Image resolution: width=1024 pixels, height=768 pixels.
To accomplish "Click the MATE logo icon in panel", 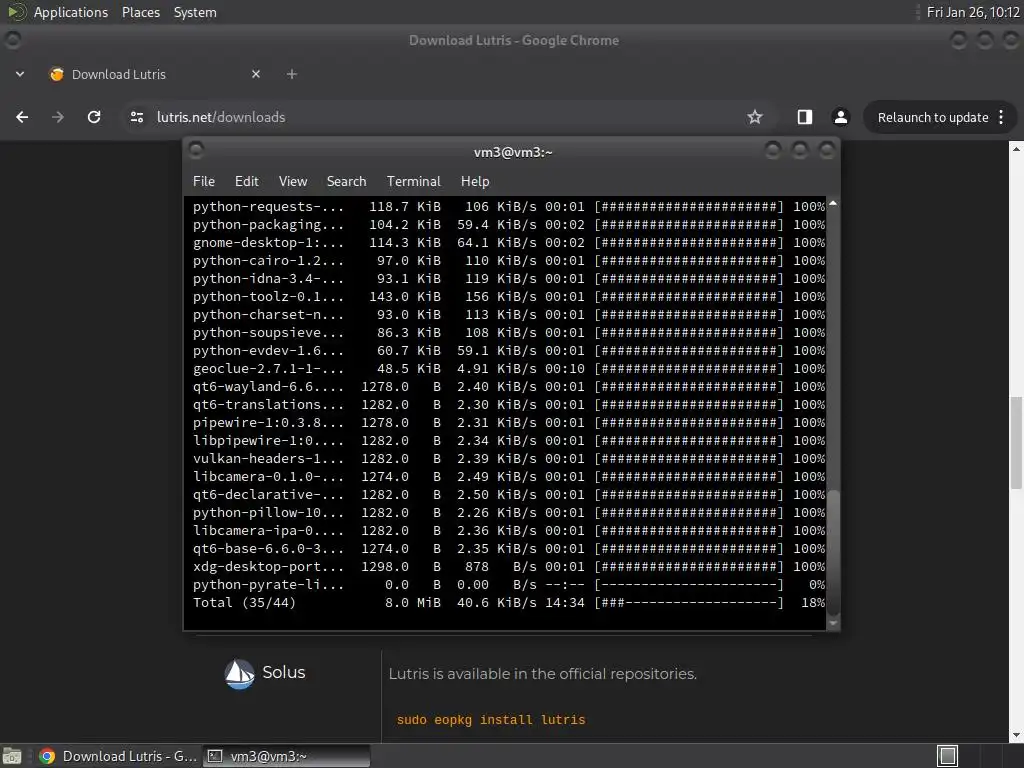I will tap(17, 12).
